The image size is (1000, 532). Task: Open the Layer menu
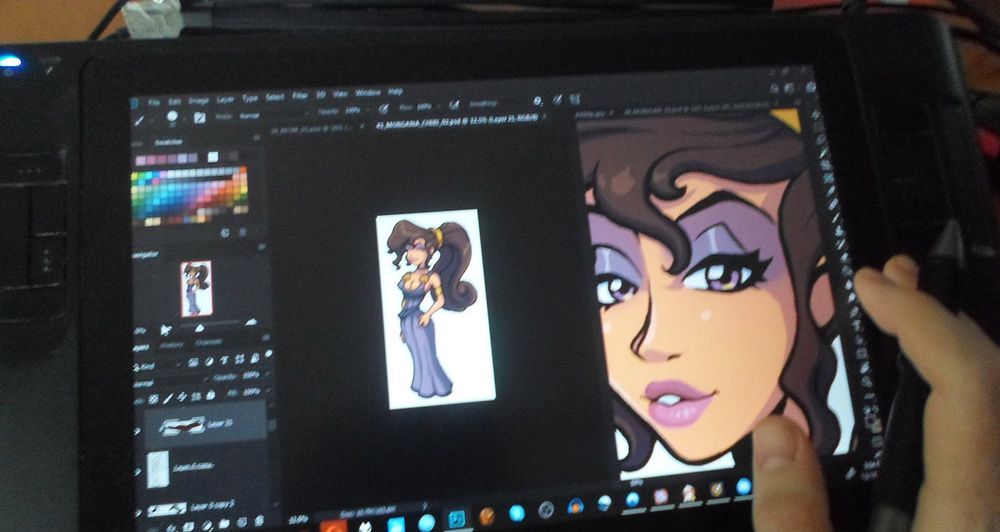click(x=225, y=100)
